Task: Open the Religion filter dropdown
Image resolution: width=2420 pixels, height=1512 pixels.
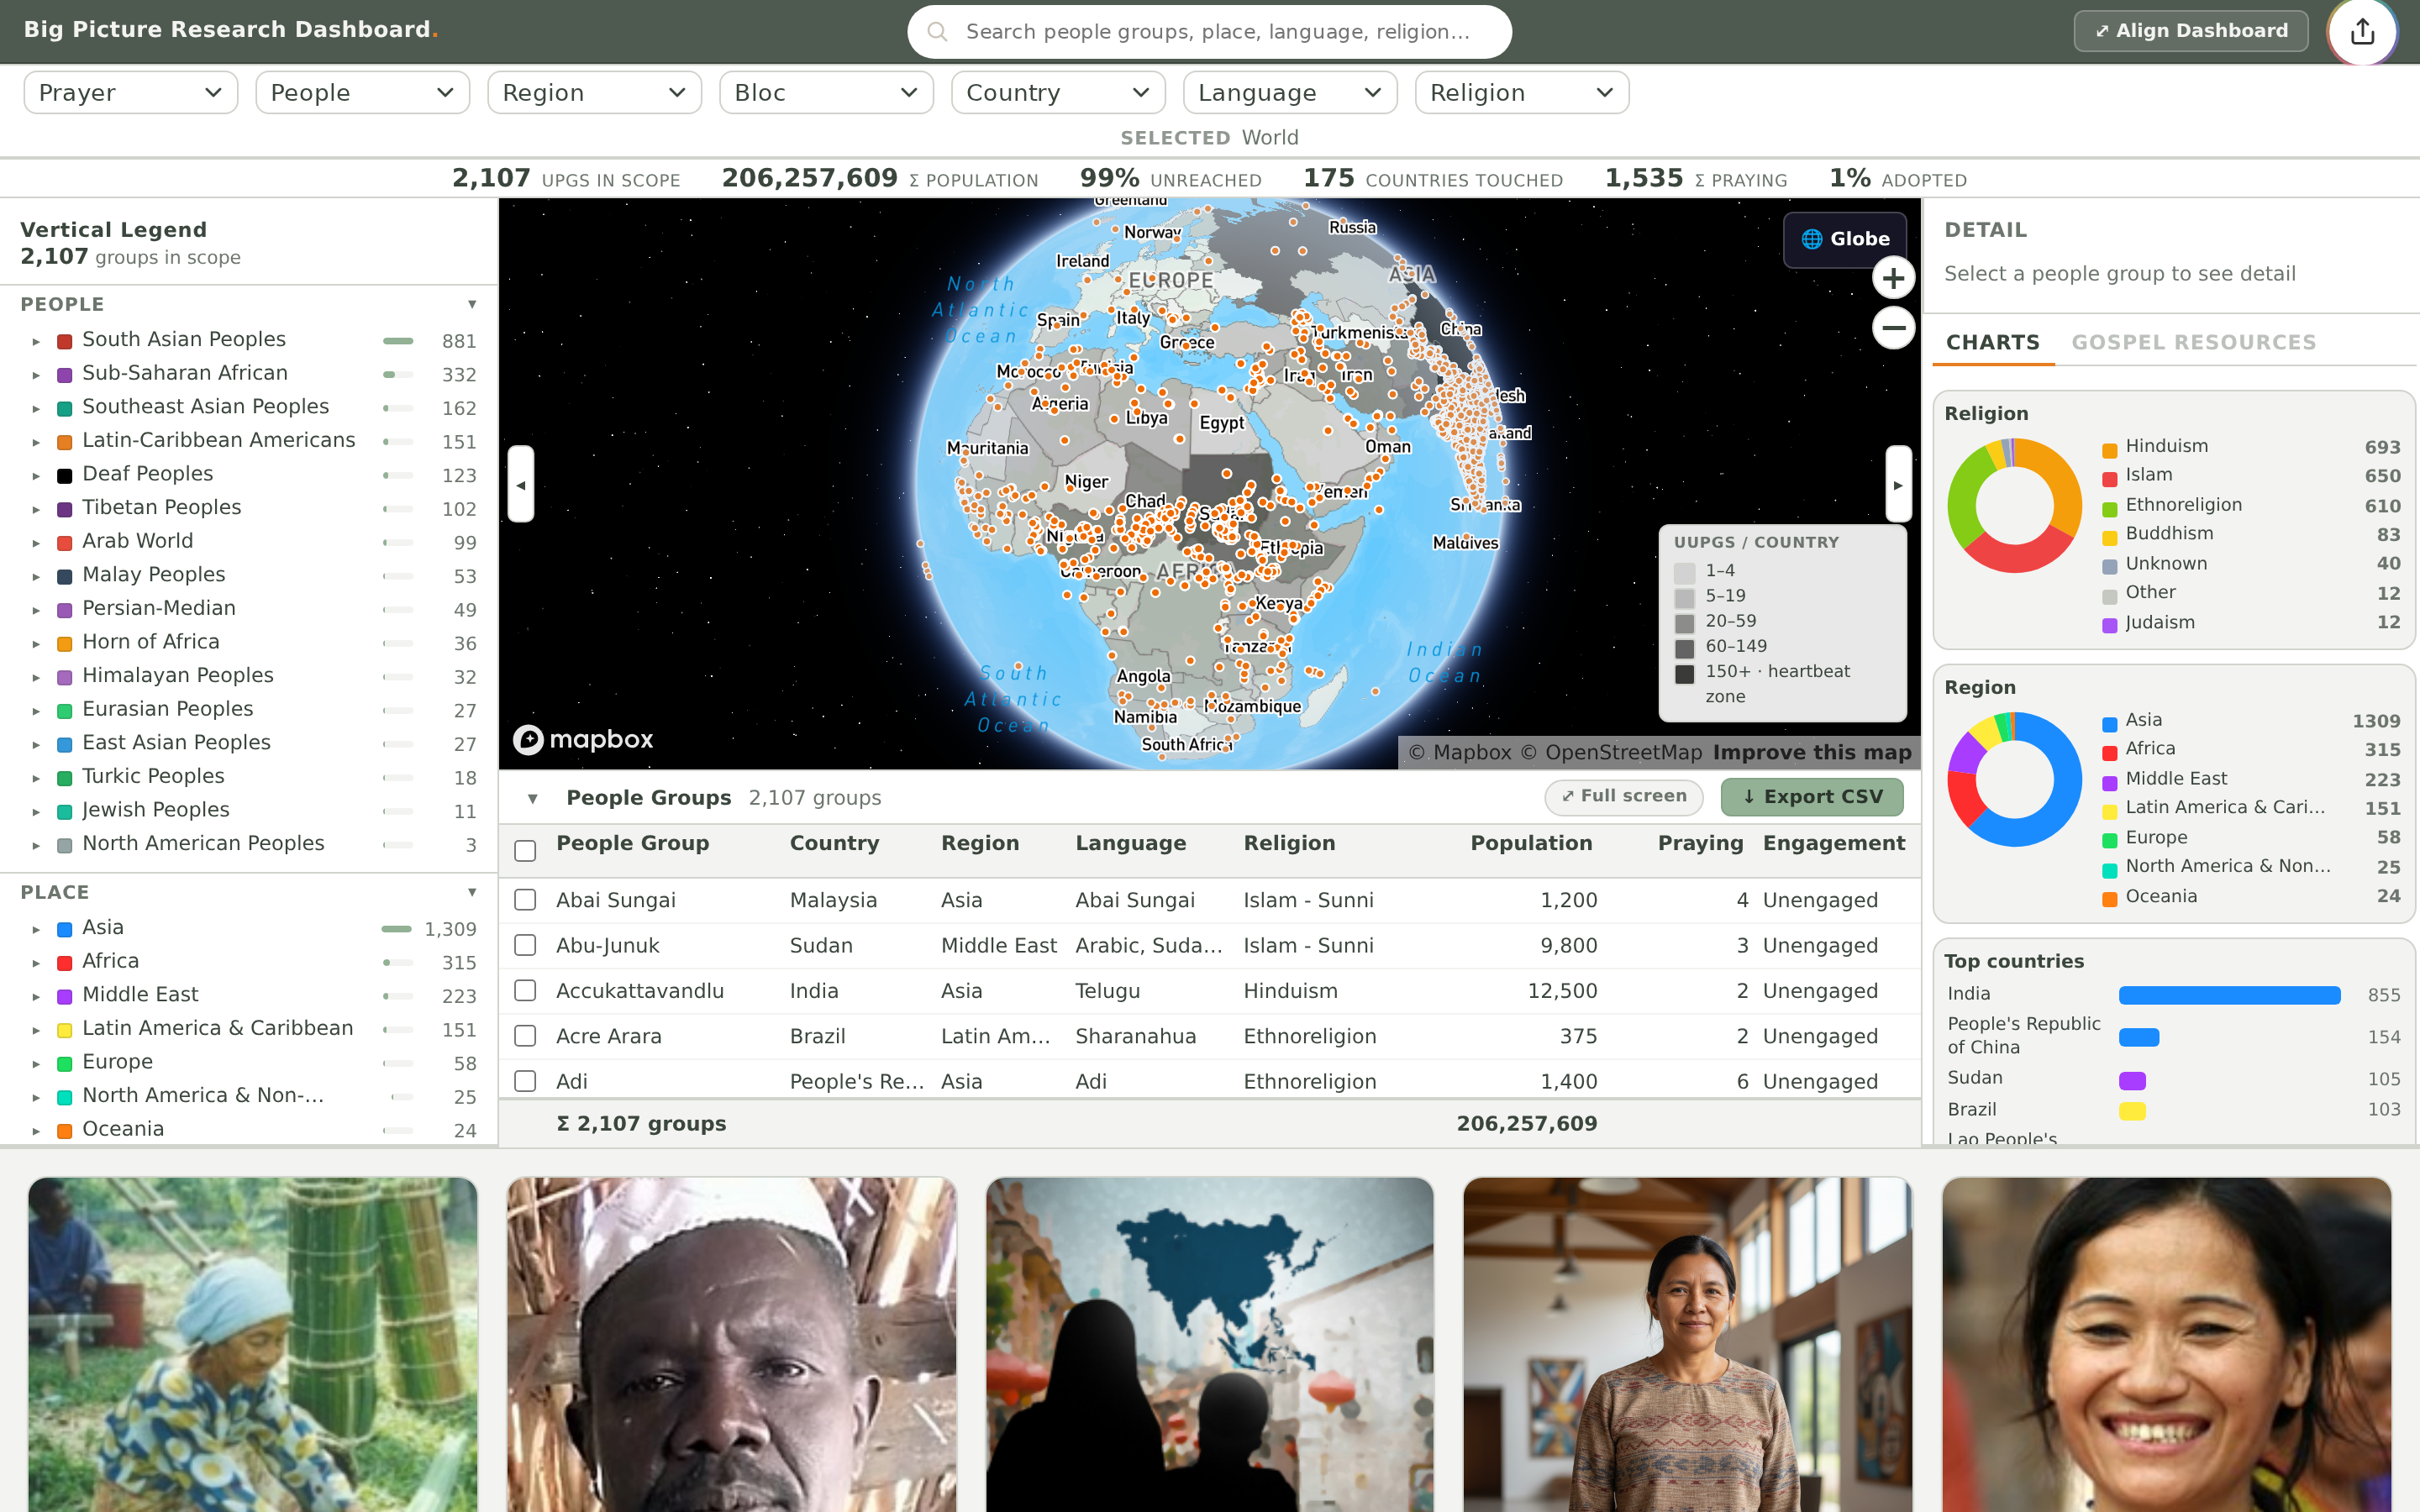Action: point(1522,93)
